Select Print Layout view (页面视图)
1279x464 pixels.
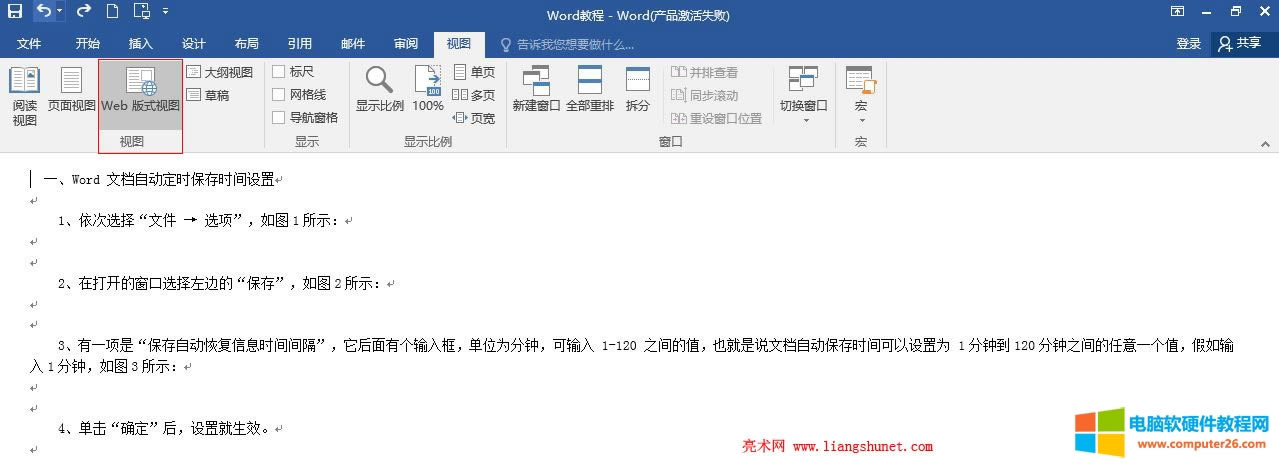coord(71,96)
